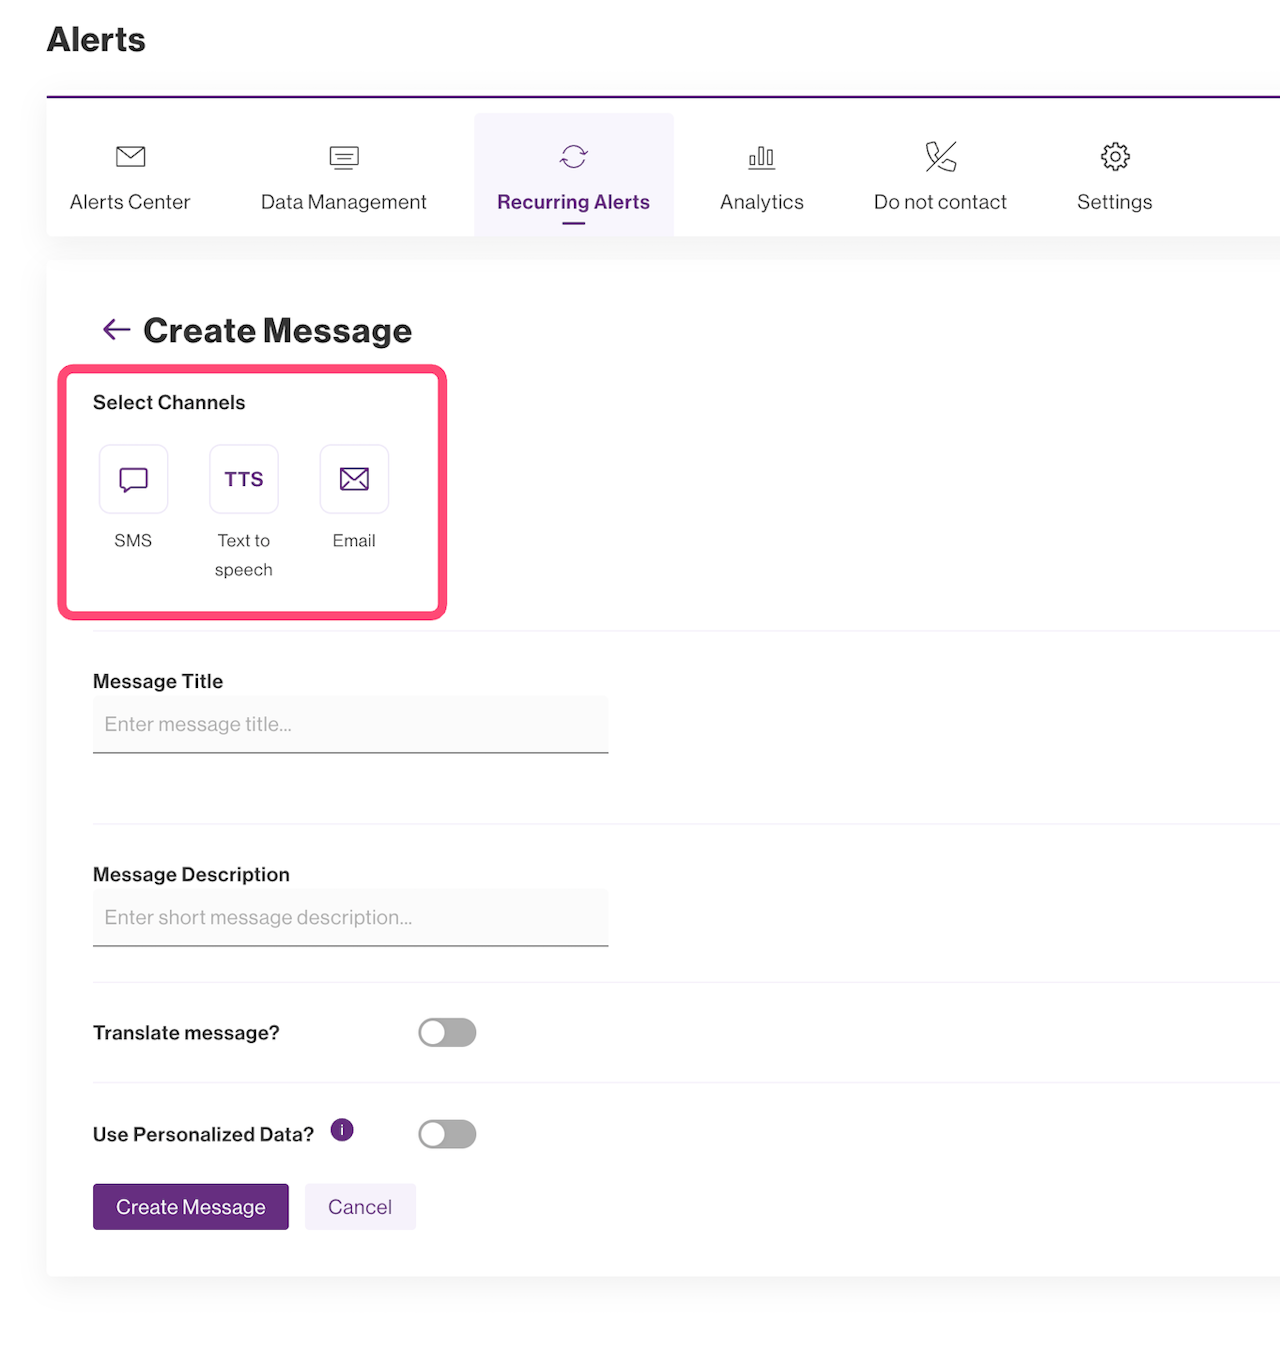Click the back arrow beside Create Message
The height and width of the screenshot is (1352, 1280).
(x=116, y=330)
